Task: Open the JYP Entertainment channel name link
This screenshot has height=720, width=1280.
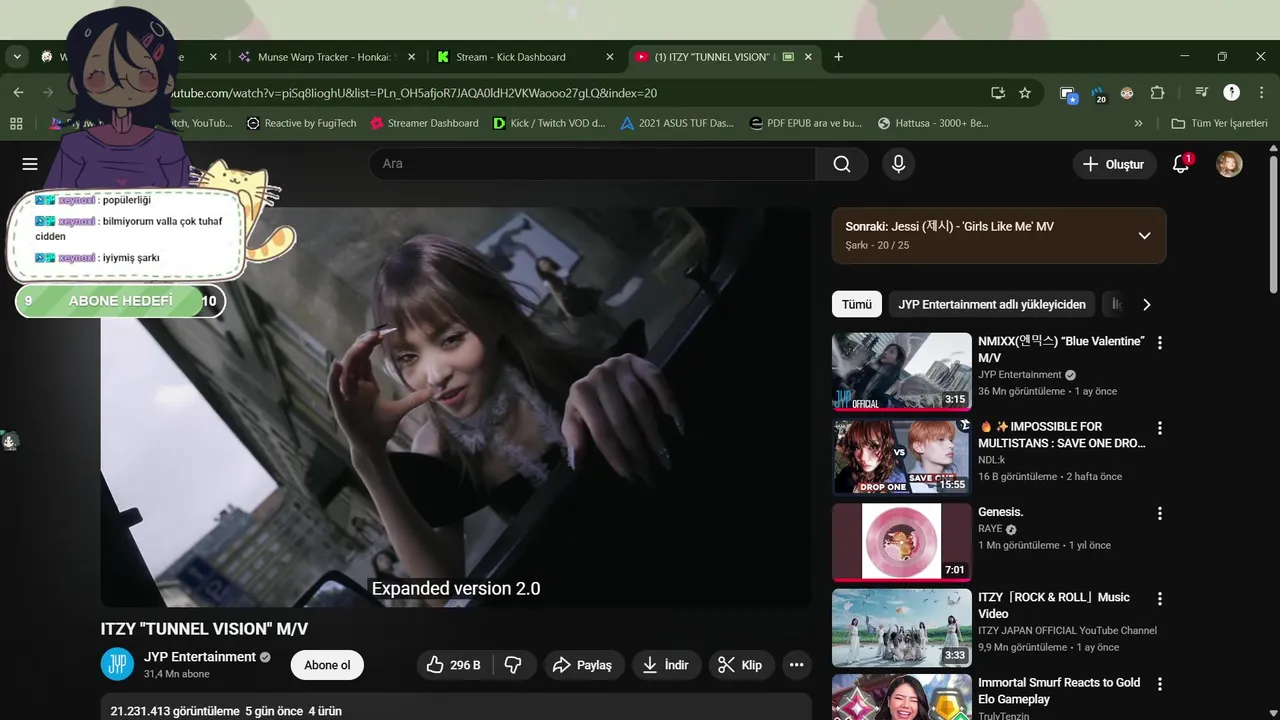Action: tap(200, 657)
